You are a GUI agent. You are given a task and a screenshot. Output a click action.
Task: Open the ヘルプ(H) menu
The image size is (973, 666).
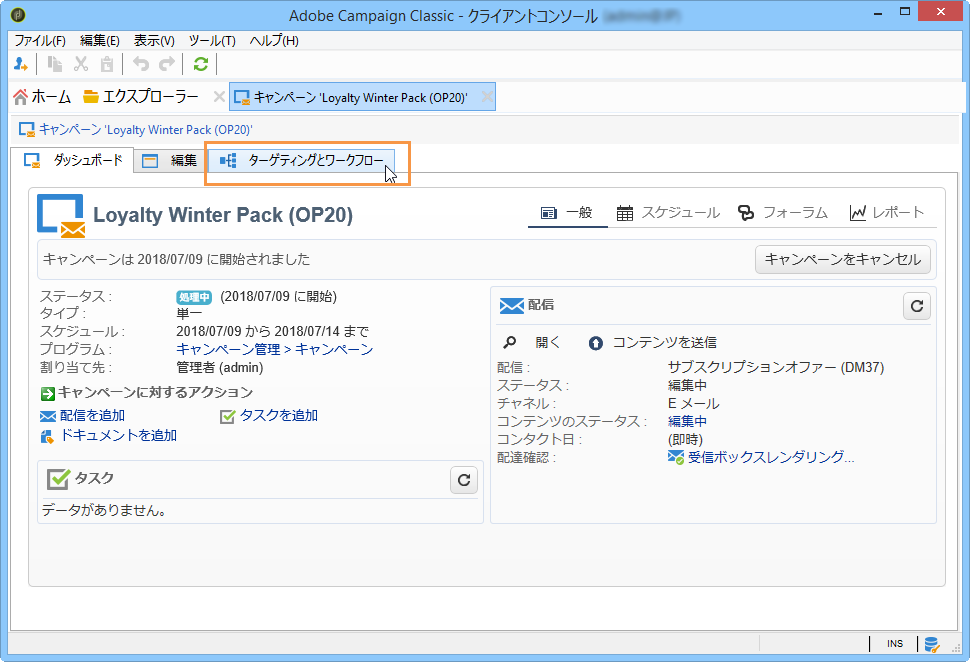tap(274, 40)
